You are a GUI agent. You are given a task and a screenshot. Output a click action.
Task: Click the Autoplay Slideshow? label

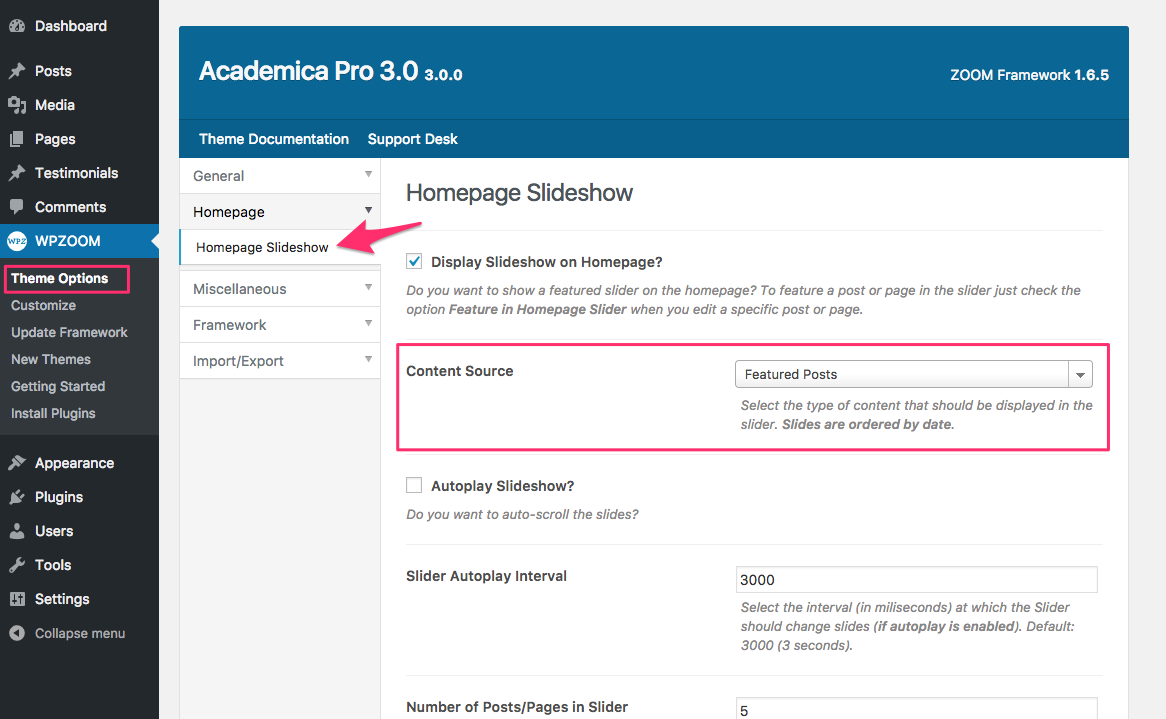pyautogui.click(x=503, y=486)
